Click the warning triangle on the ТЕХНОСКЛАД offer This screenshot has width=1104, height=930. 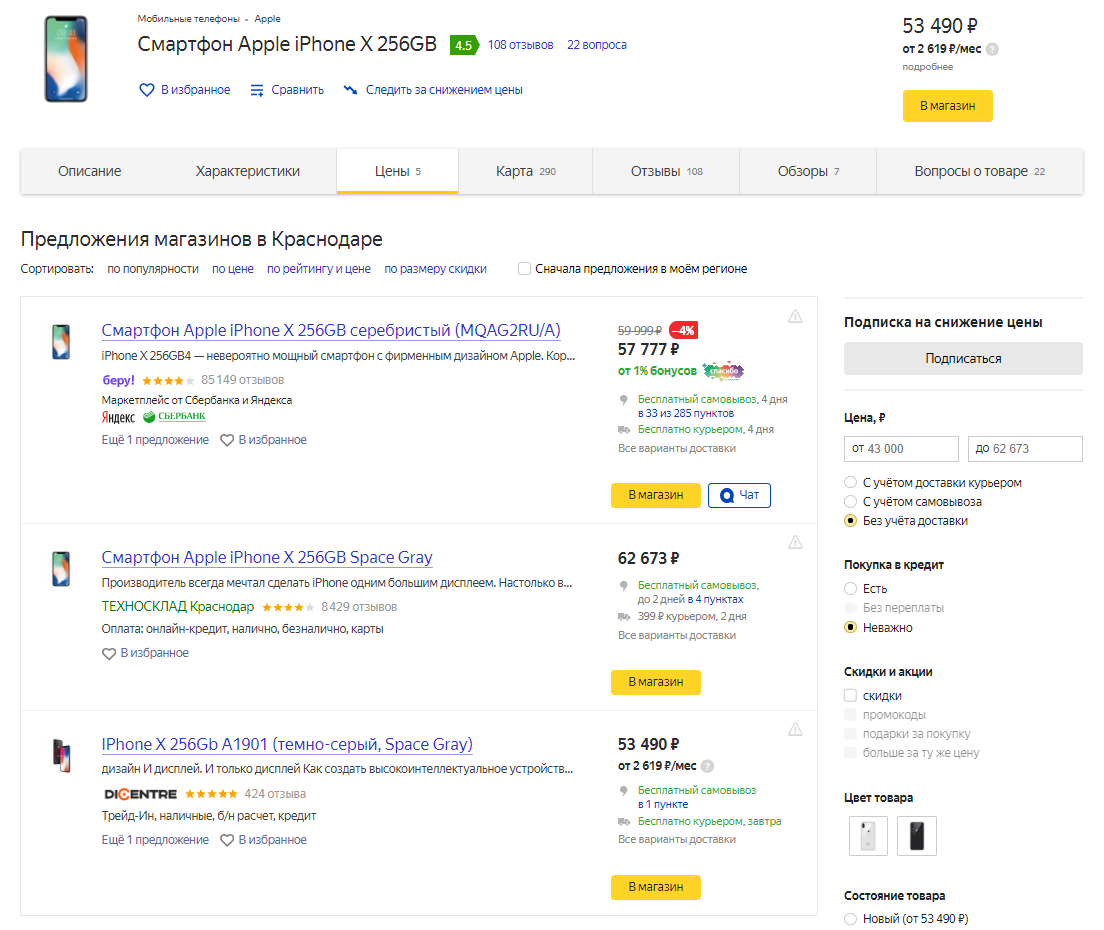coord(795,542)
